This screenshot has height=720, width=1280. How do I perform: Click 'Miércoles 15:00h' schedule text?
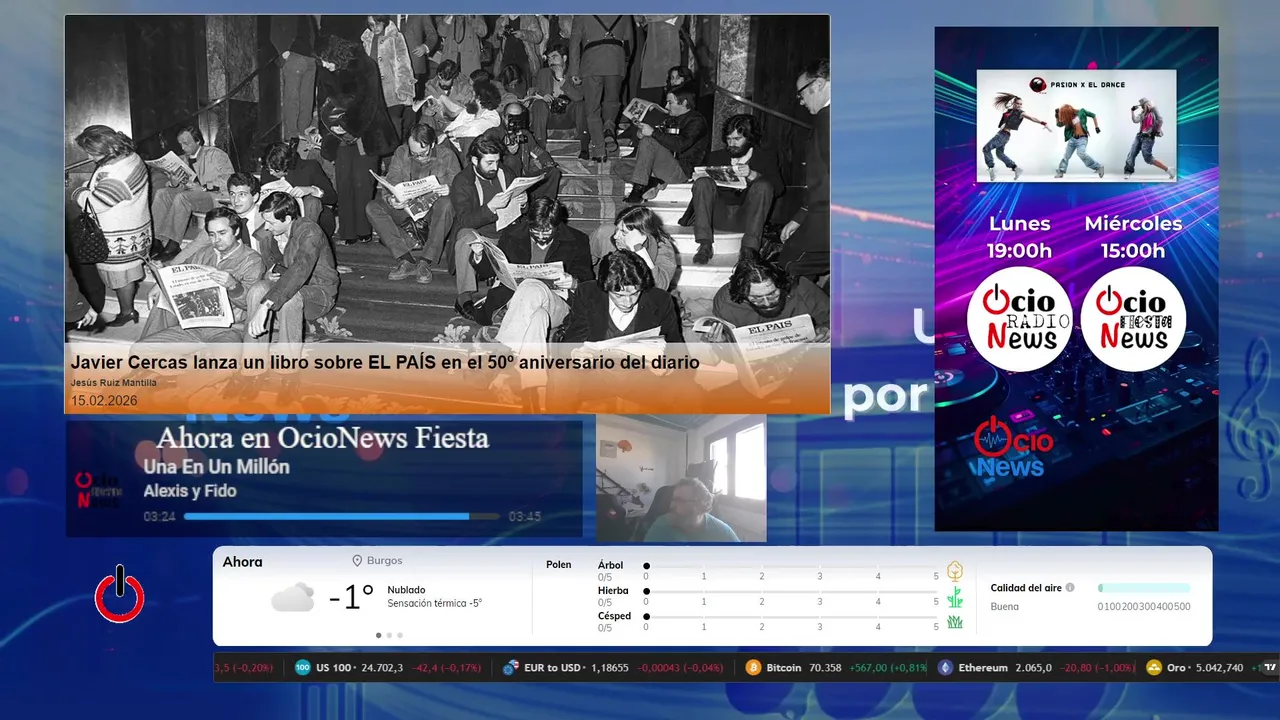point(1133,237)
